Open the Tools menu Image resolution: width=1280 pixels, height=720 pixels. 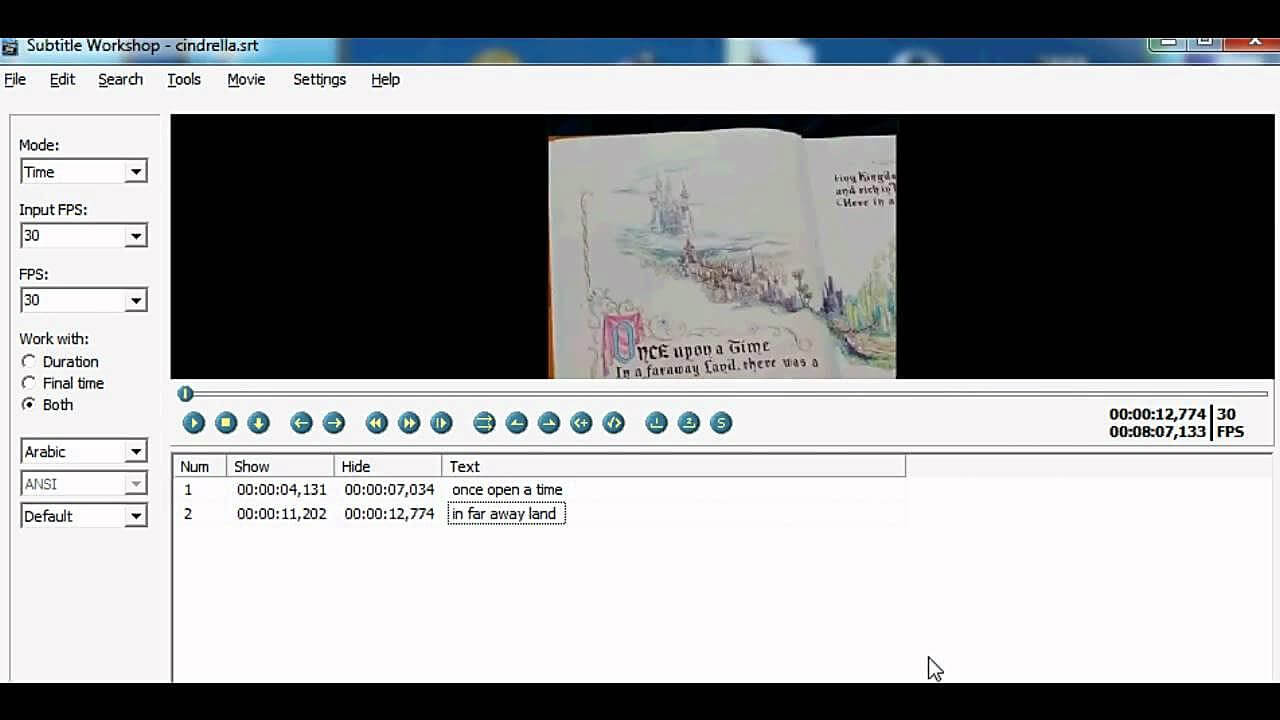pos(184,79)
